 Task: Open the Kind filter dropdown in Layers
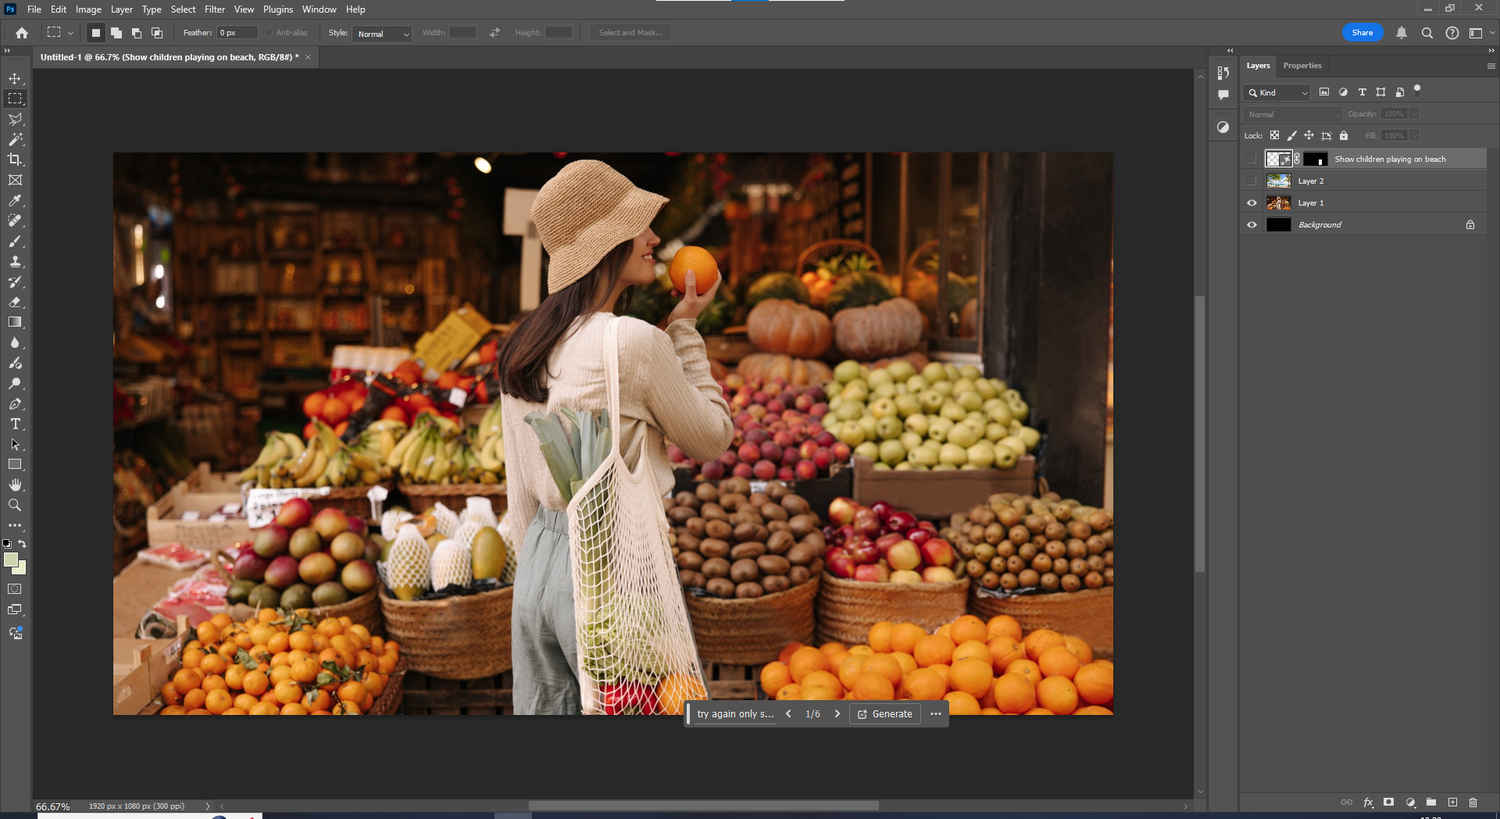coord(1277,93)
